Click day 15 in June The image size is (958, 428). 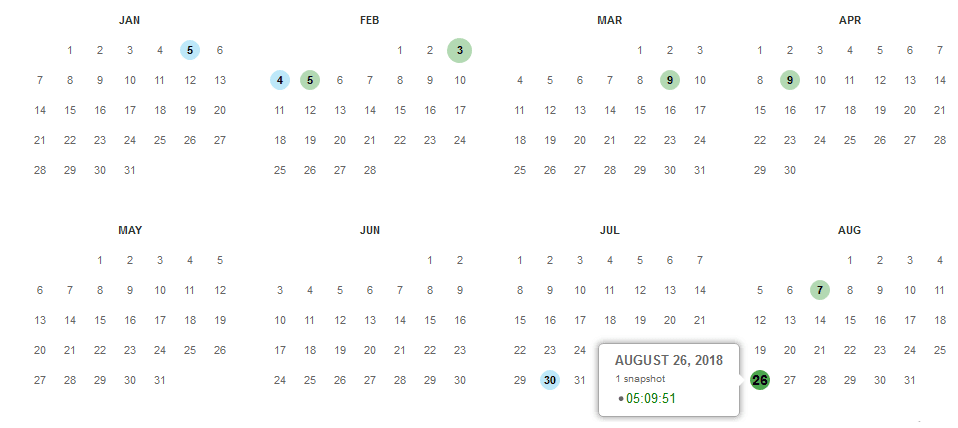(430, 321)
